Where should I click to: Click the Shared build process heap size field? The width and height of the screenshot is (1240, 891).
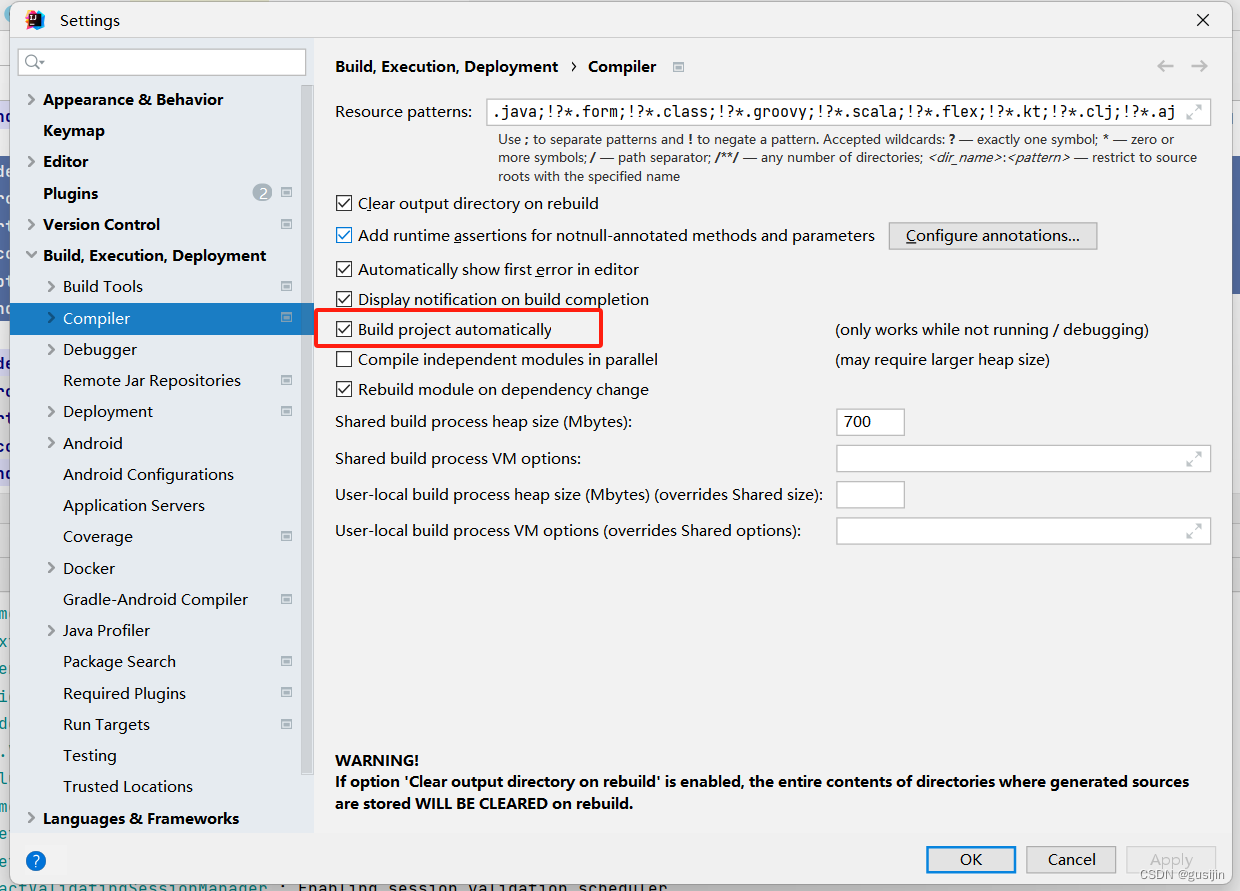870,422
